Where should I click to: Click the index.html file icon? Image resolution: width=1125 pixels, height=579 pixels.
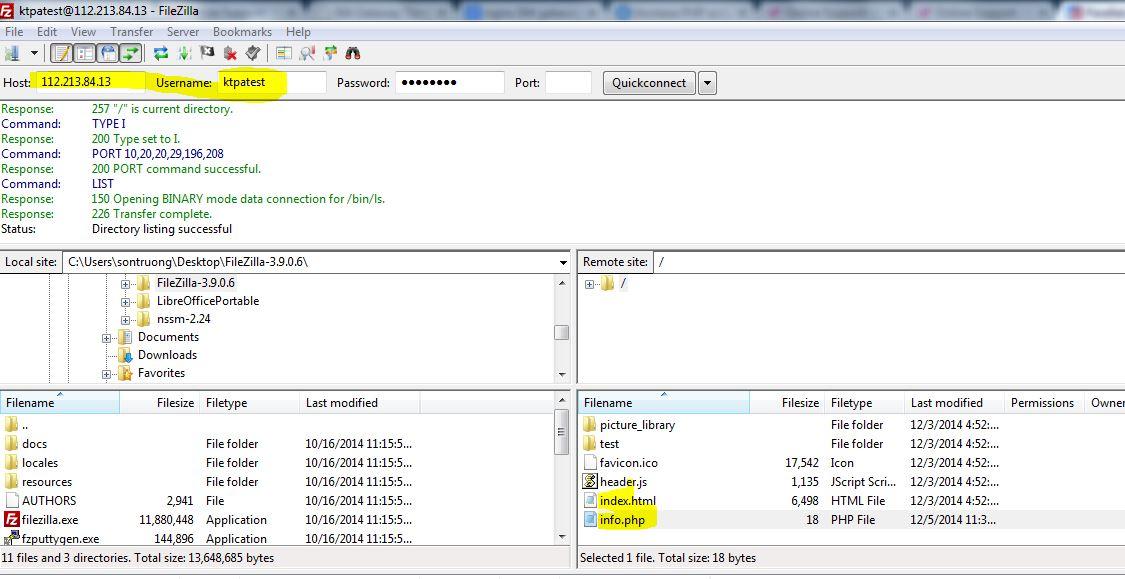590,501
